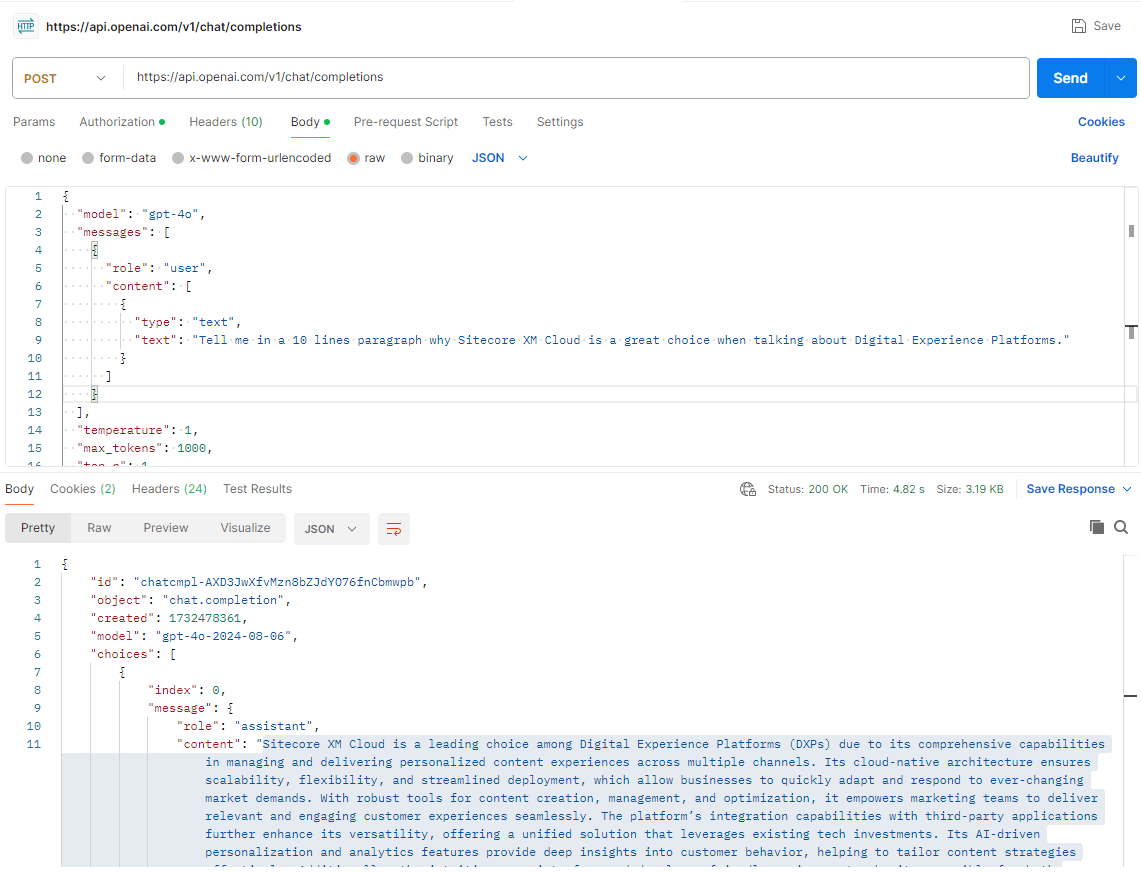This screenshot has width=1141, height=874.
Task: Click the Status: 200 OK indicator
Action: 808,489
